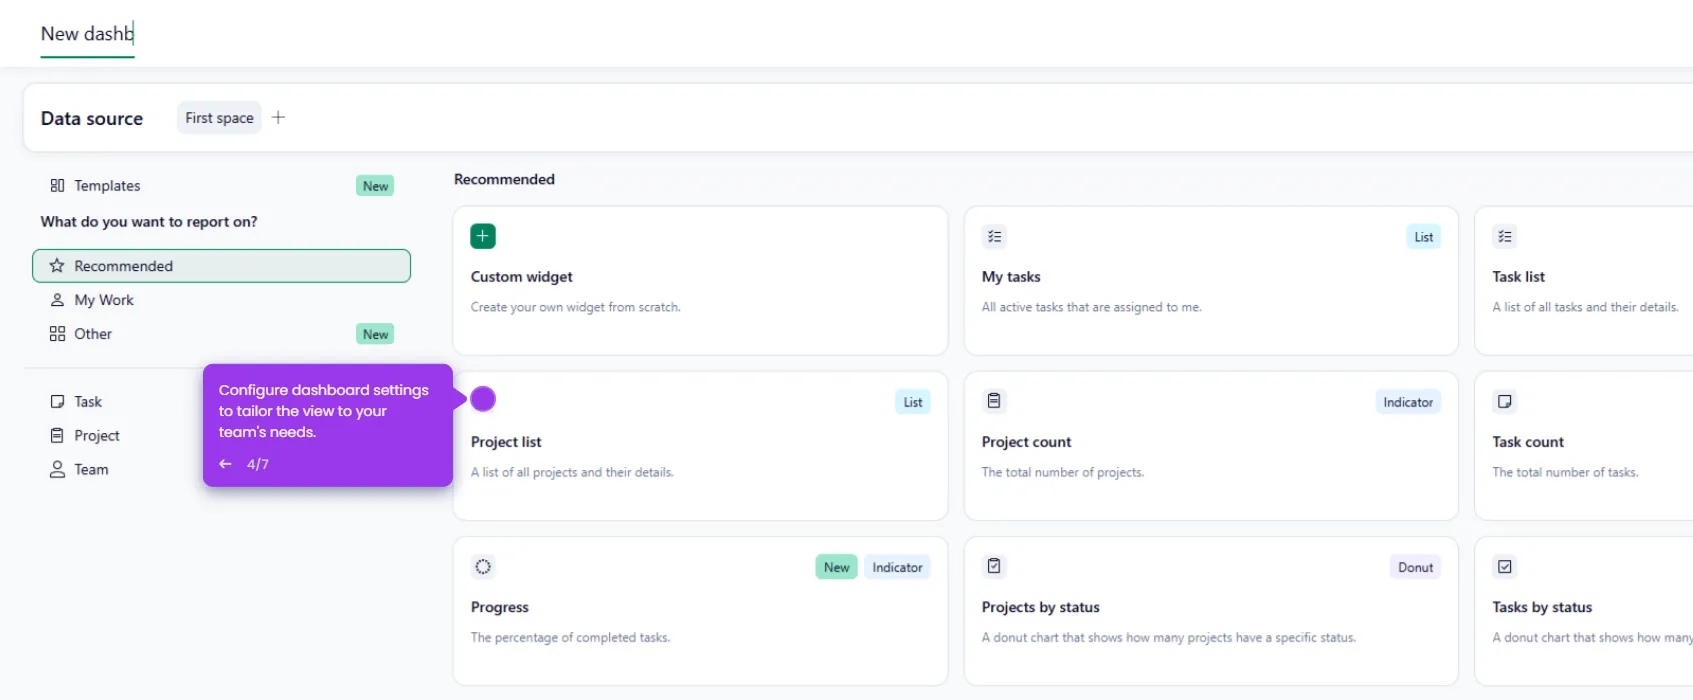The width and height of the screenshot is (1693, 700).
Task: Choose the My tasks widget card
Action: pyautogui.click(x=1211, y=281)
